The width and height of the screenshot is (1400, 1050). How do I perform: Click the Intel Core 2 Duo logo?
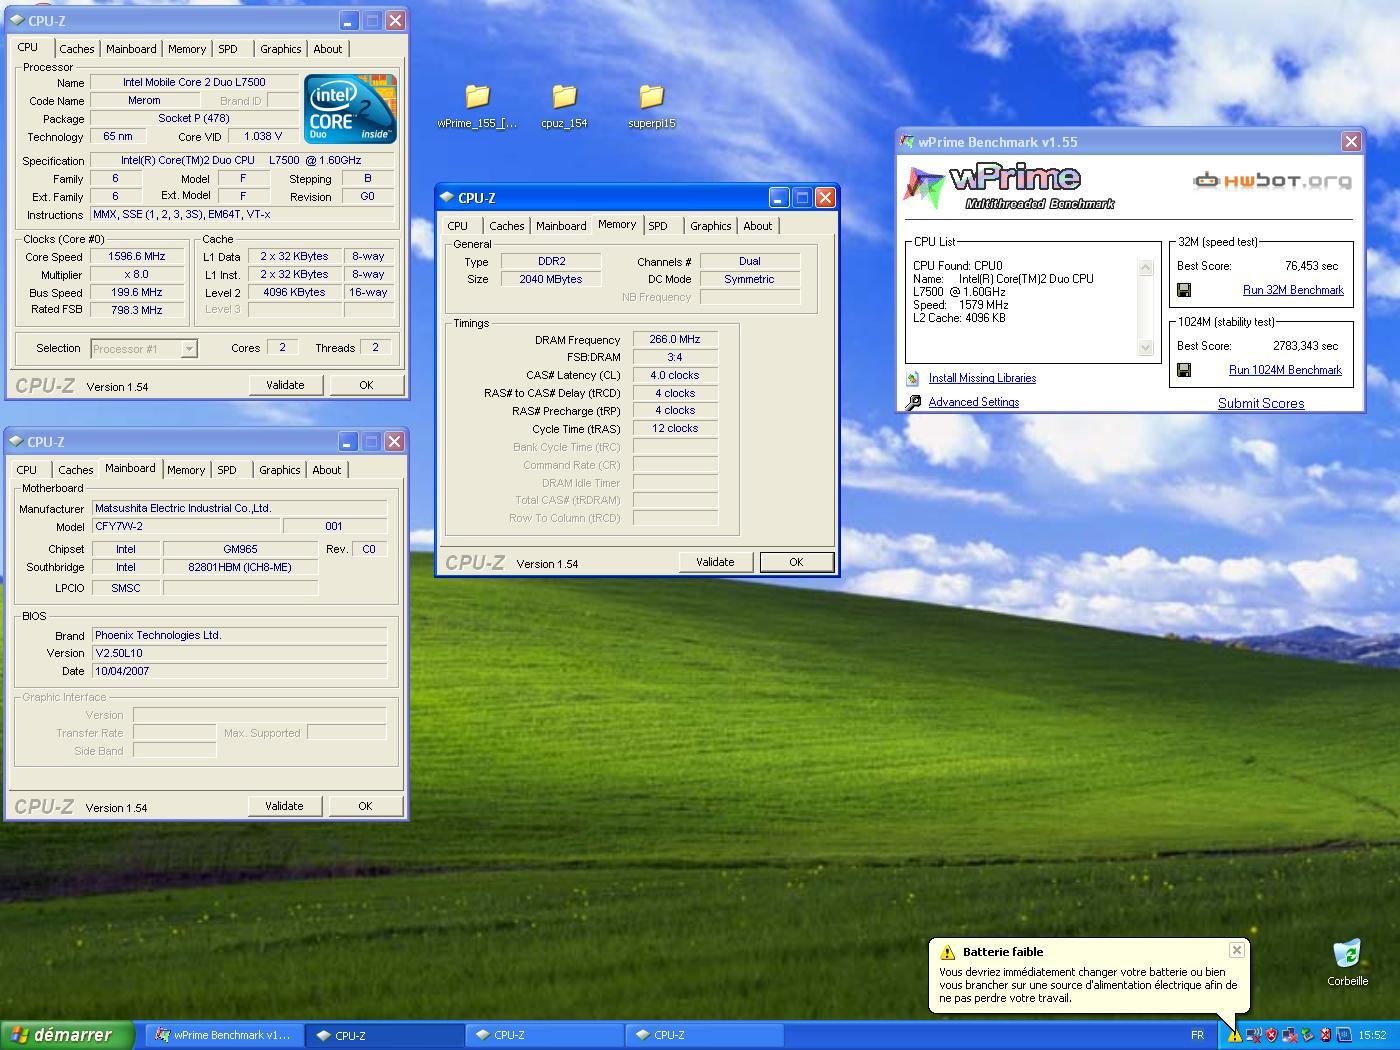tap(350, 108)
